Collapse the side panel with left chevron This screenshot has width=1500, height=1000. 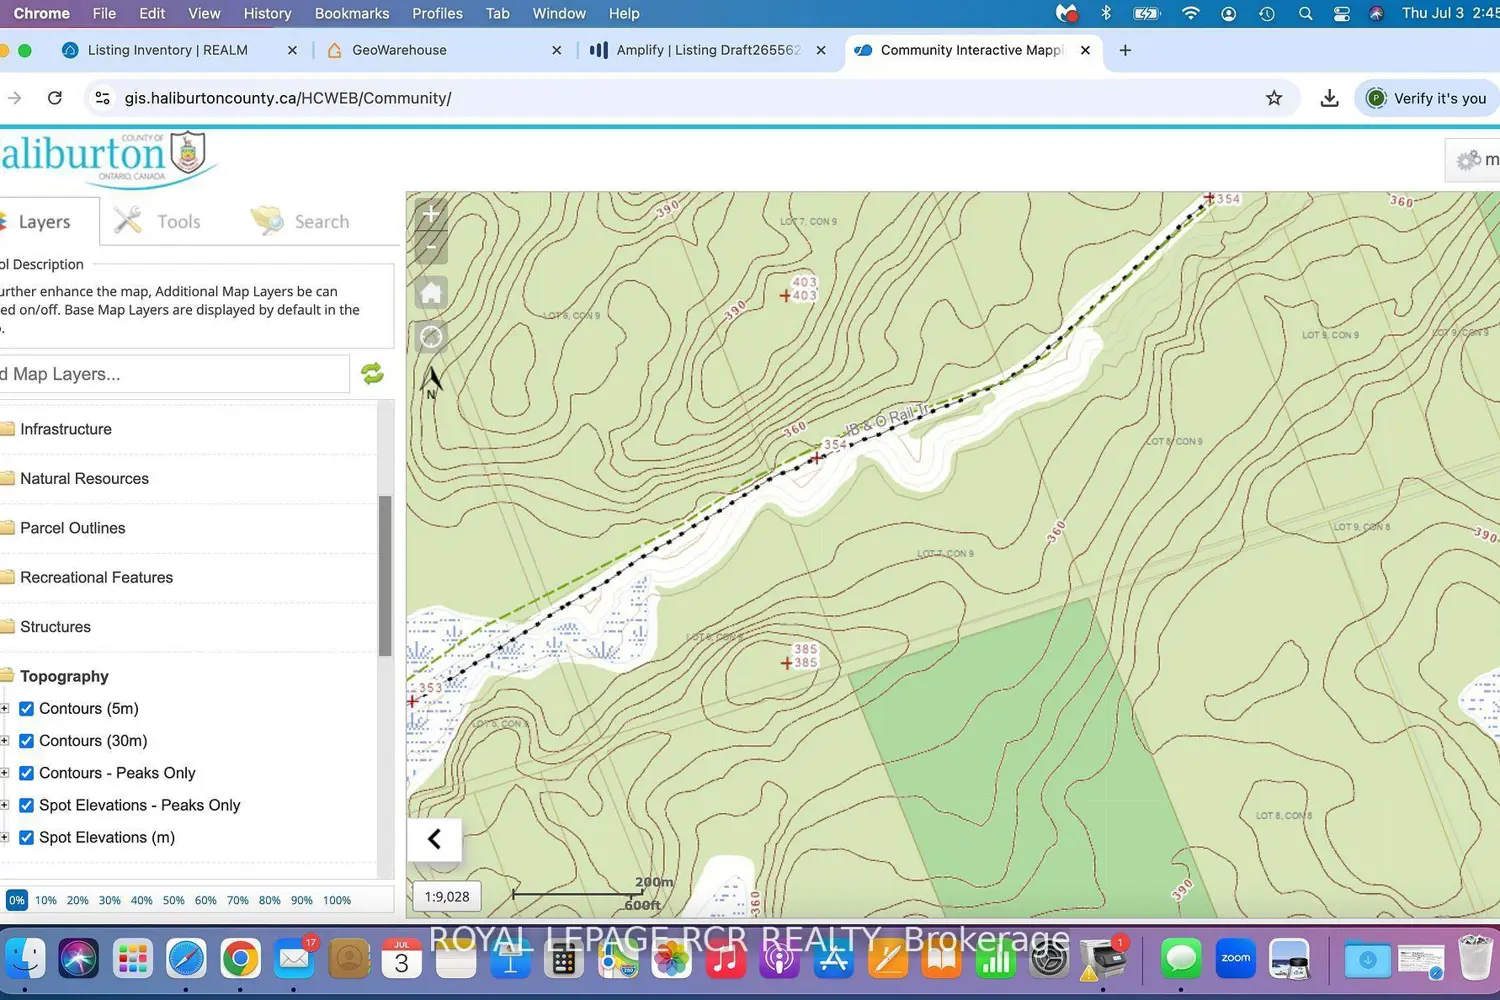434,839
